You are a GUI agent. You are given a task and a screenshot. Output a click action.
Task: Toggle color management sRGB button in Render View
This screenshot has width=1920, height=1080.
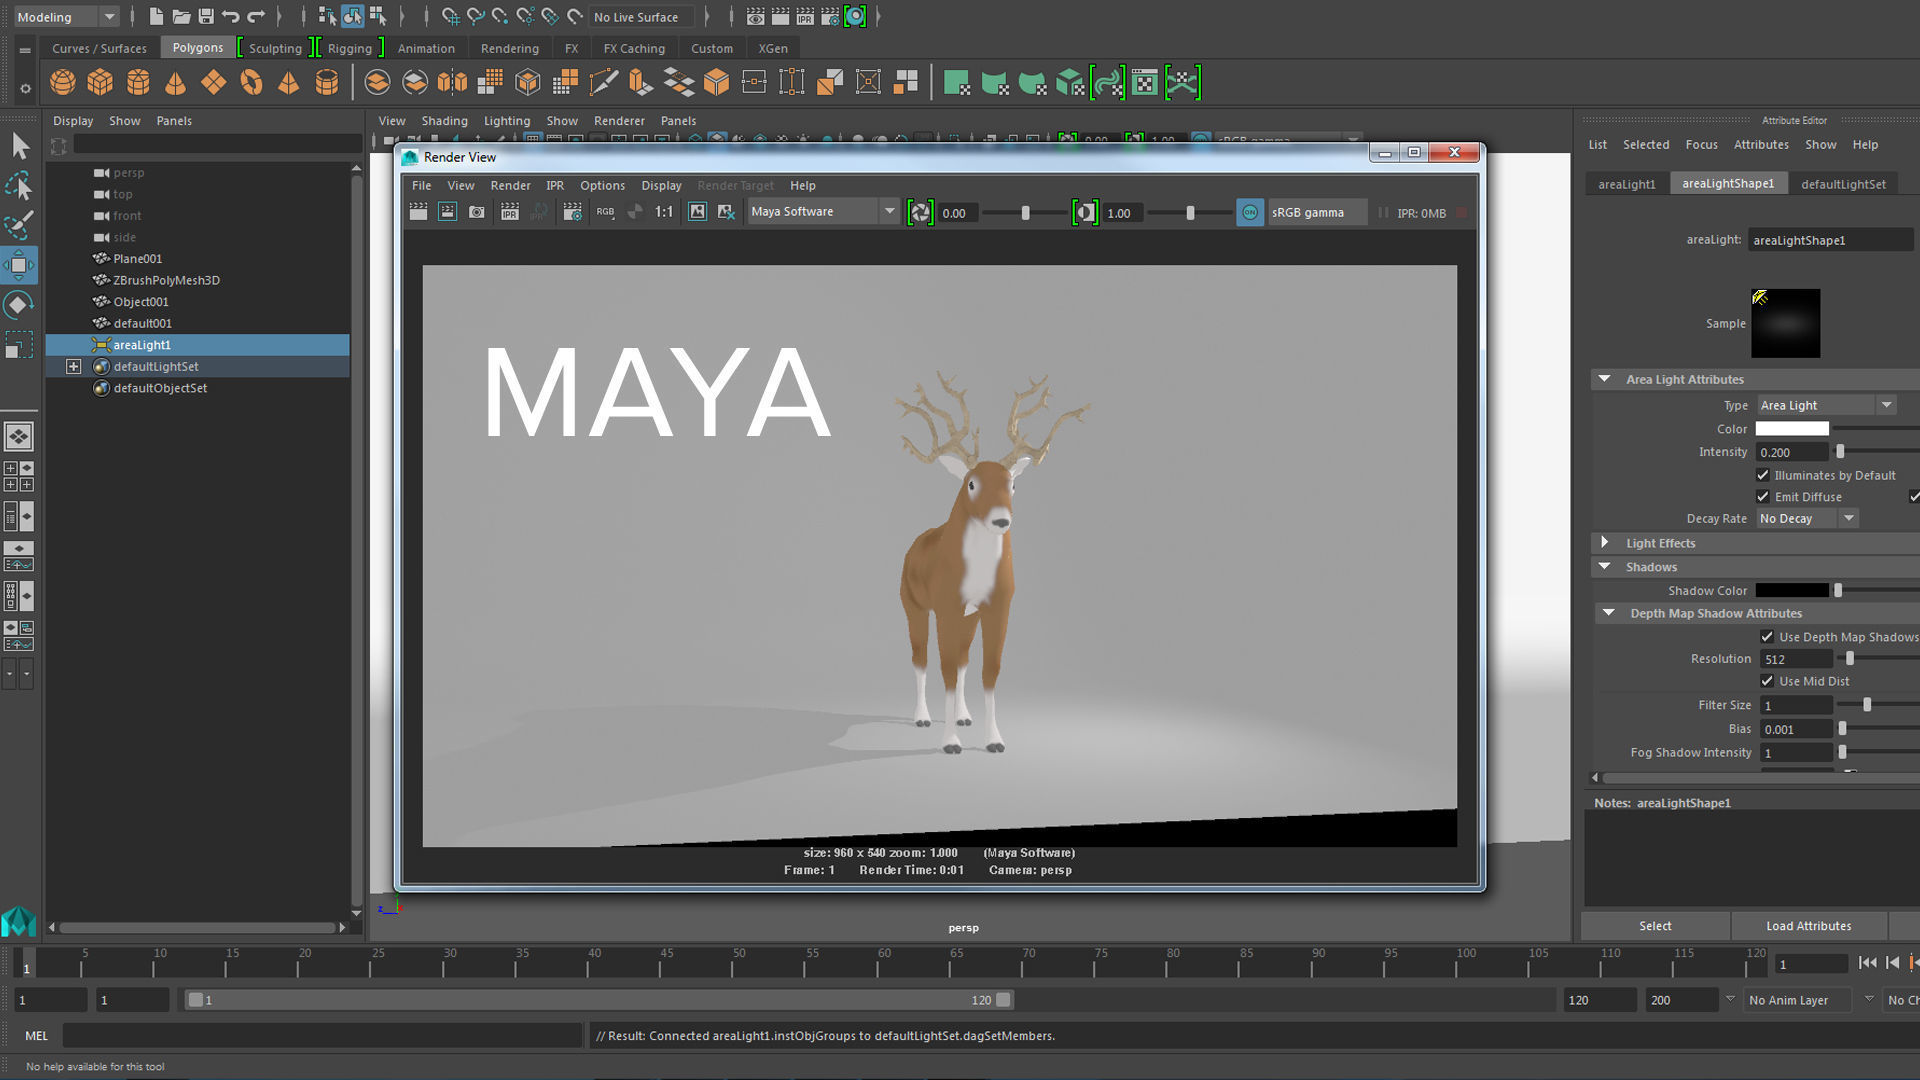click(1250, 212)
